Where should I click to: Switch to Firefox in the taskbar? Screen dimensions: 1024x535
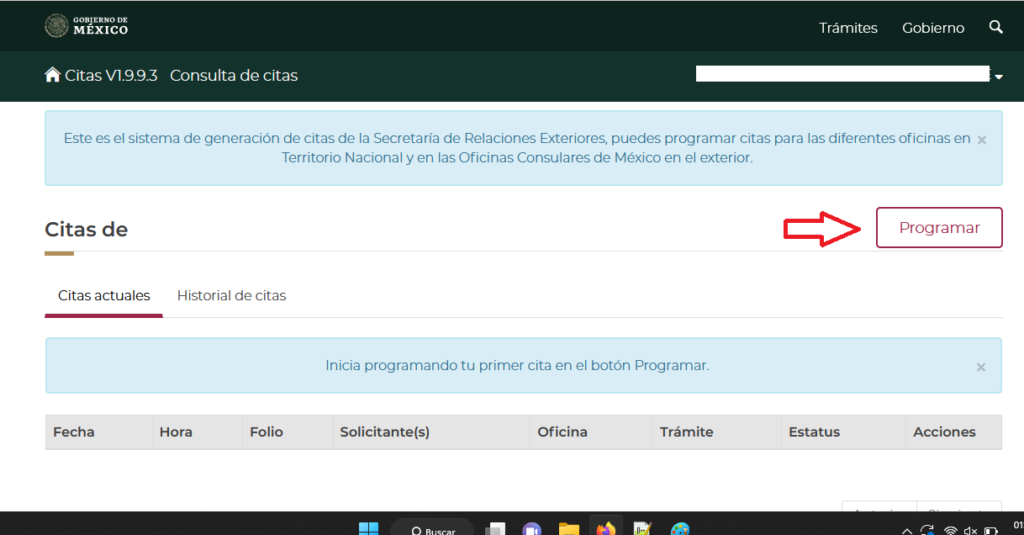[605, 528]
